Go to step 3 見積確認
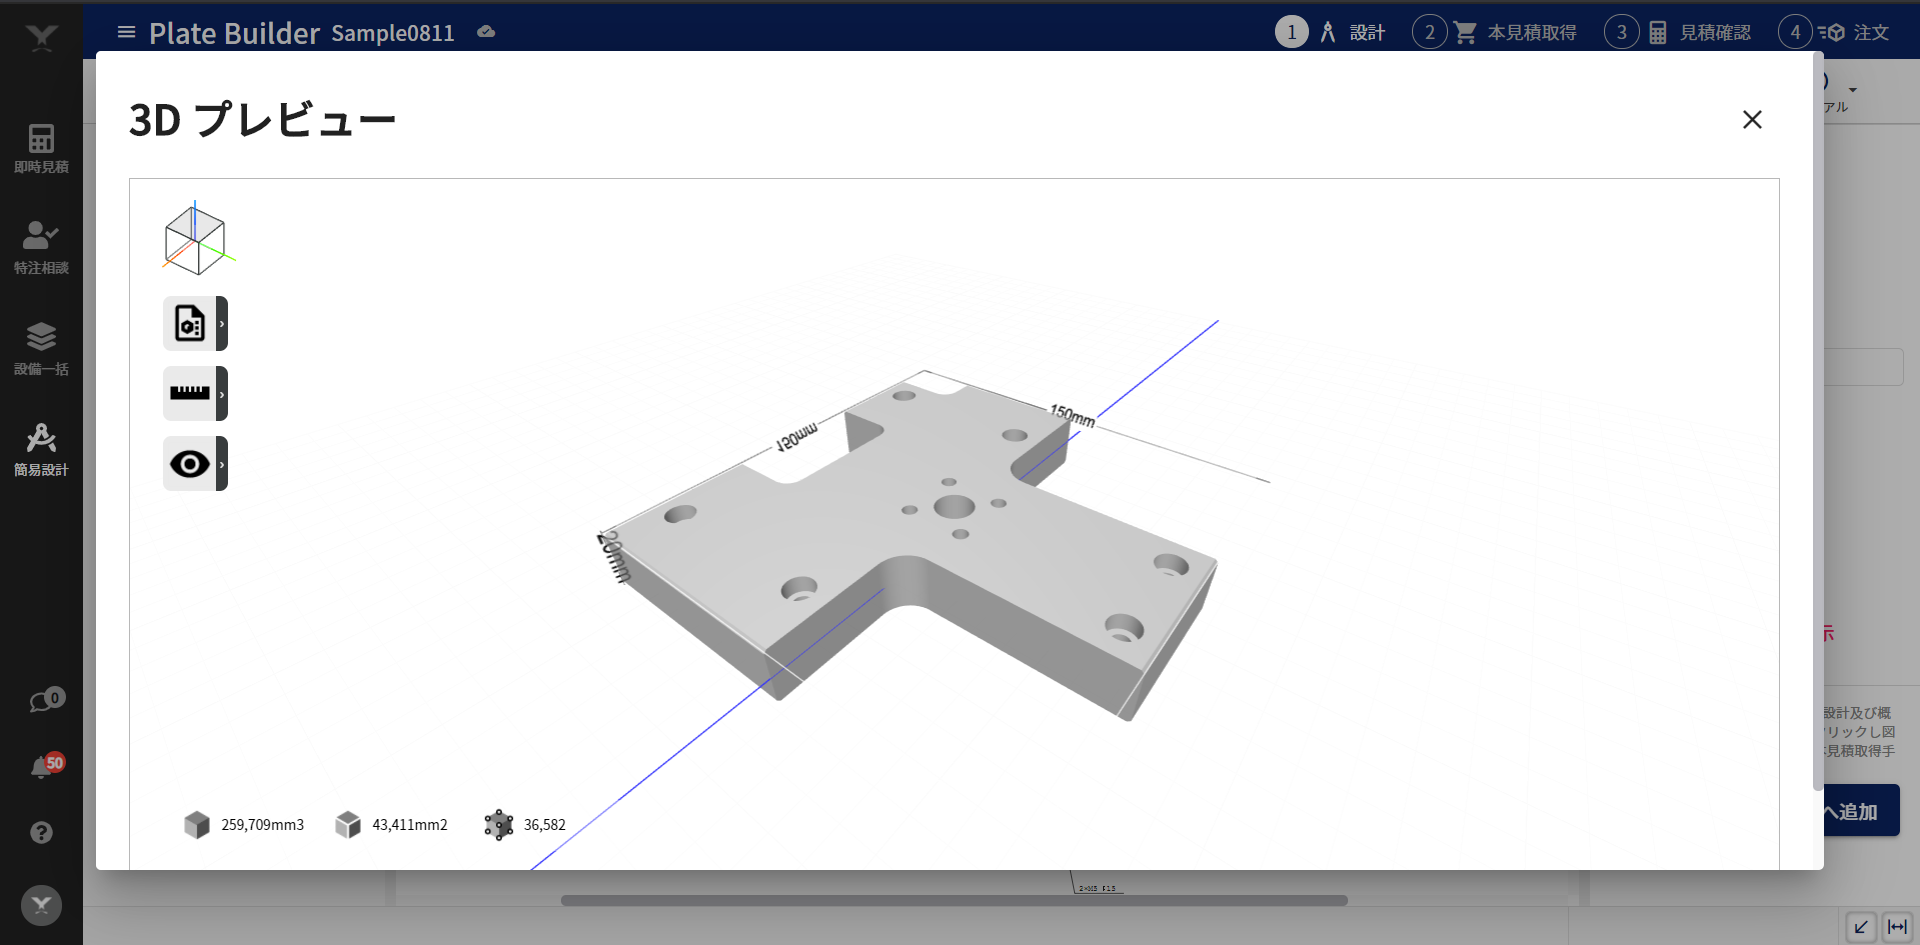The width and height of the screenshot is (1920, 945). [x=1679, y=32]
